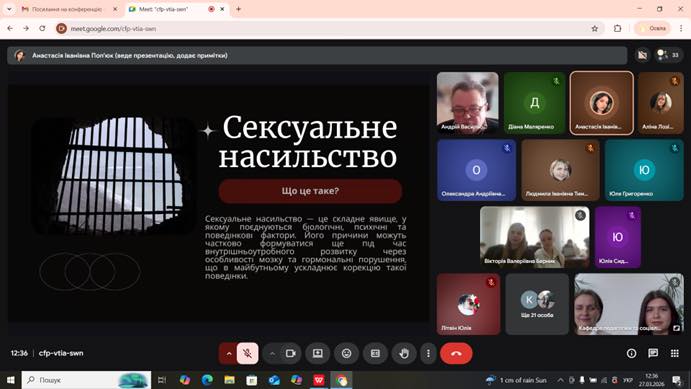Select Діана Маляренко participant tile
This screenshot has width=691, height=389.
pyautogui.click(x=535, y=103)
